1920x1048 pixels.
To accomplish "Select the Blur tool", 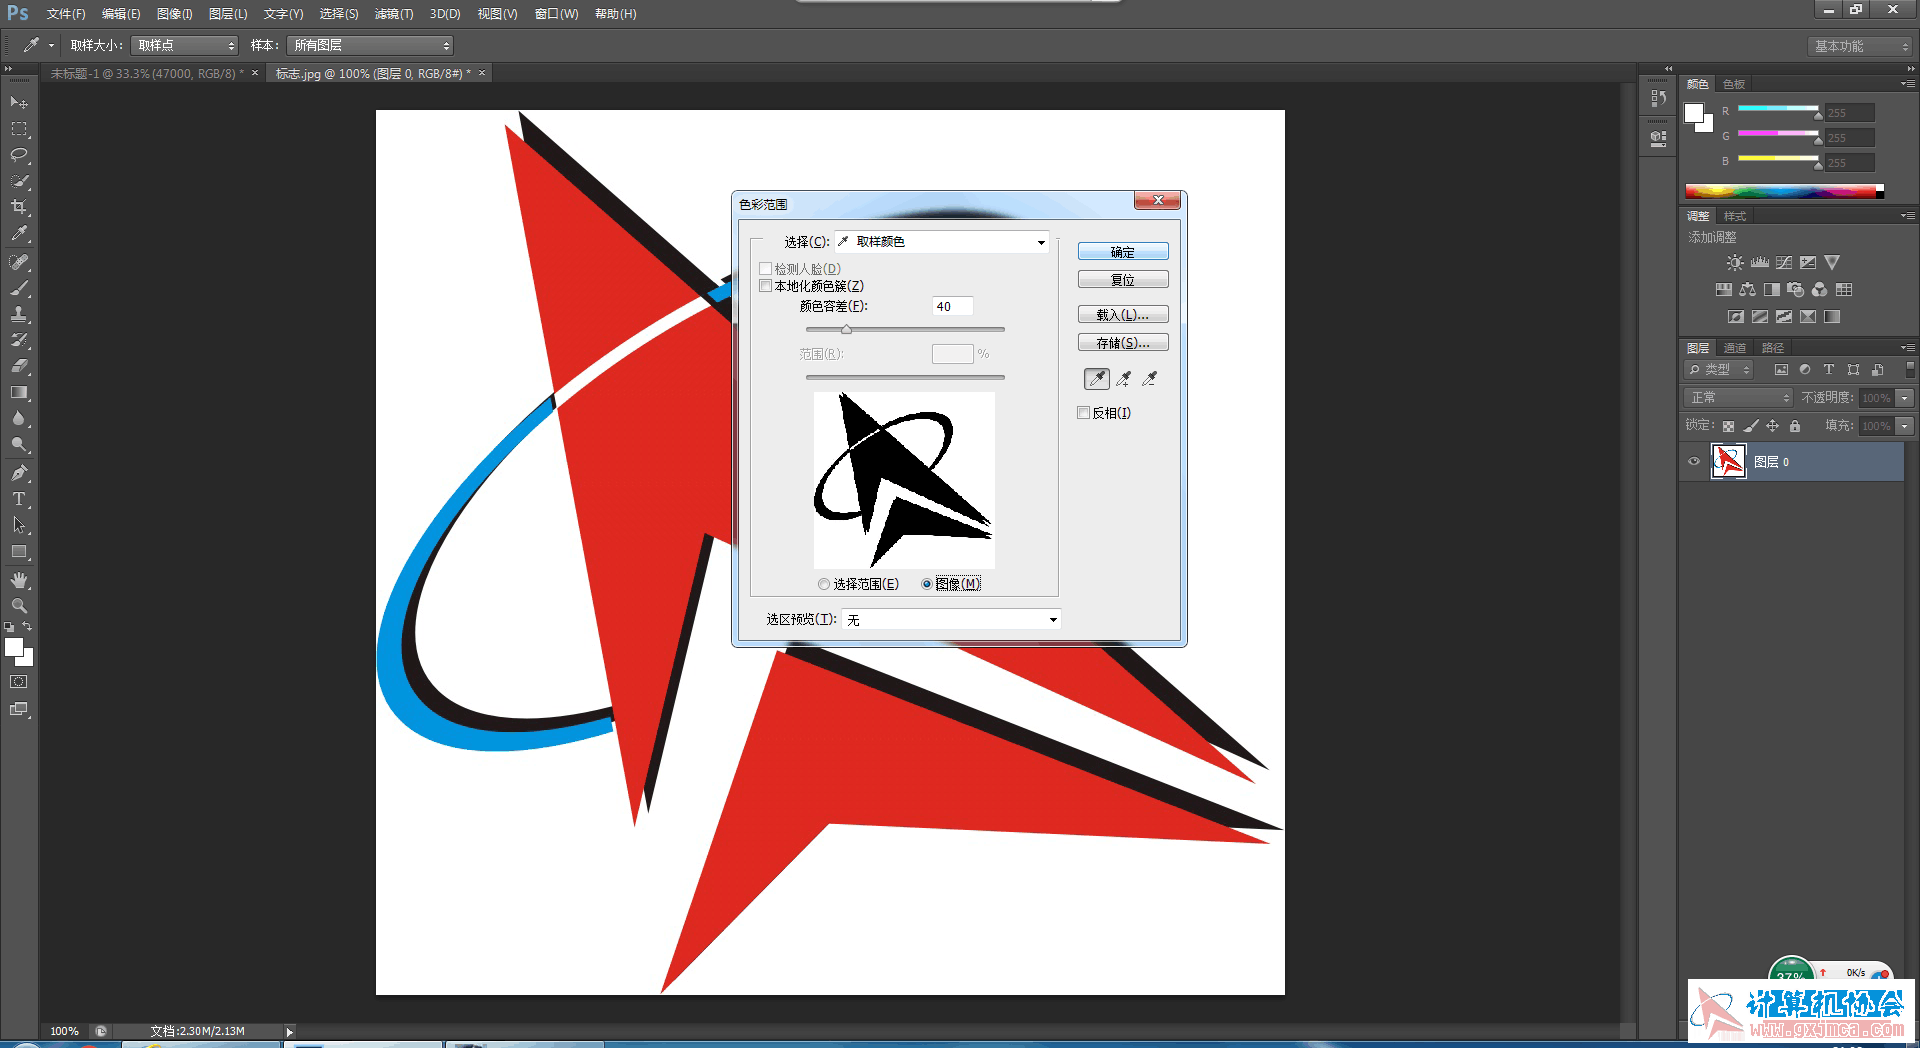I will [18, 419].
